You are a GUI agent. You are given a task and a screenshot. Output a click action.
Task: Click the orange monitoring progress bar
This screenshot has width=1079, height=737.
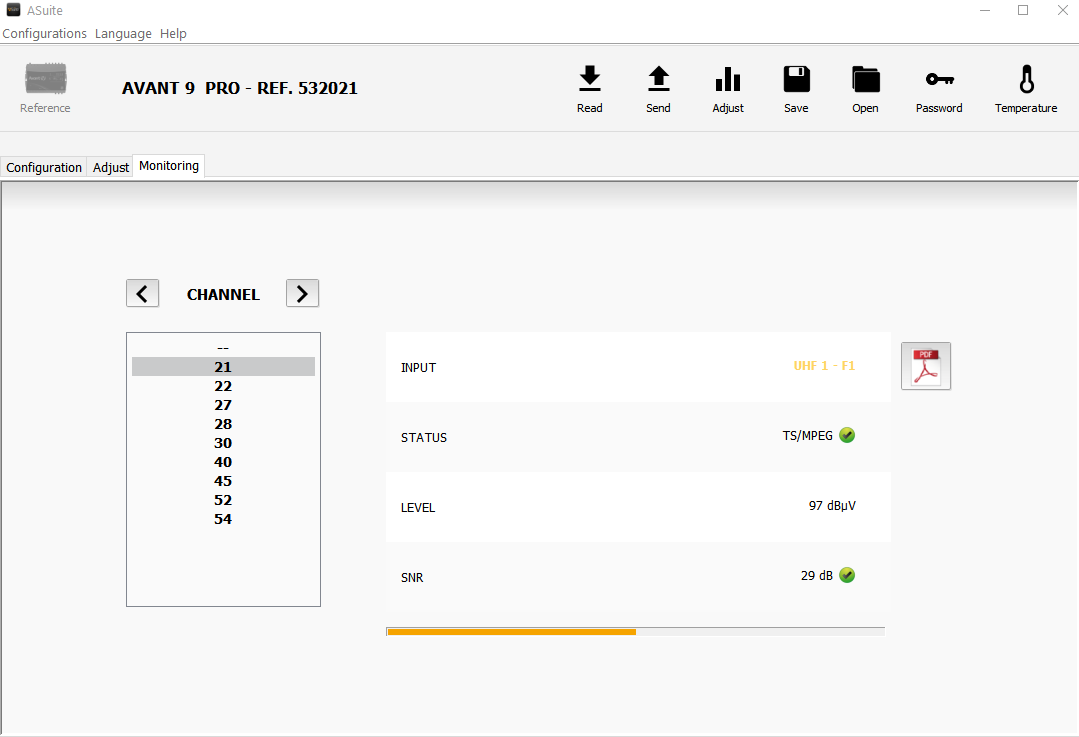pos(636,632)
